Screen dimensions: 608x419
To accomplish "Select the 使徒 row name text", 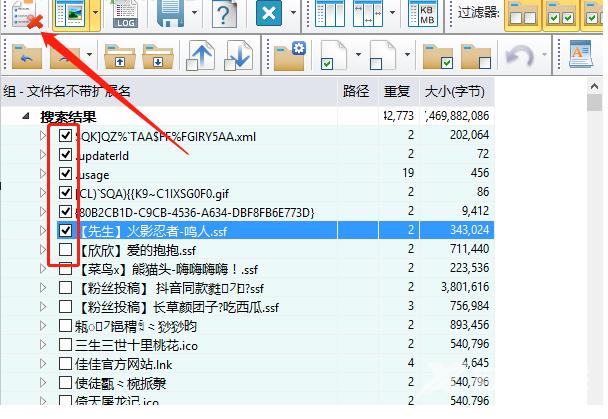I will click(x=120, y=383).
